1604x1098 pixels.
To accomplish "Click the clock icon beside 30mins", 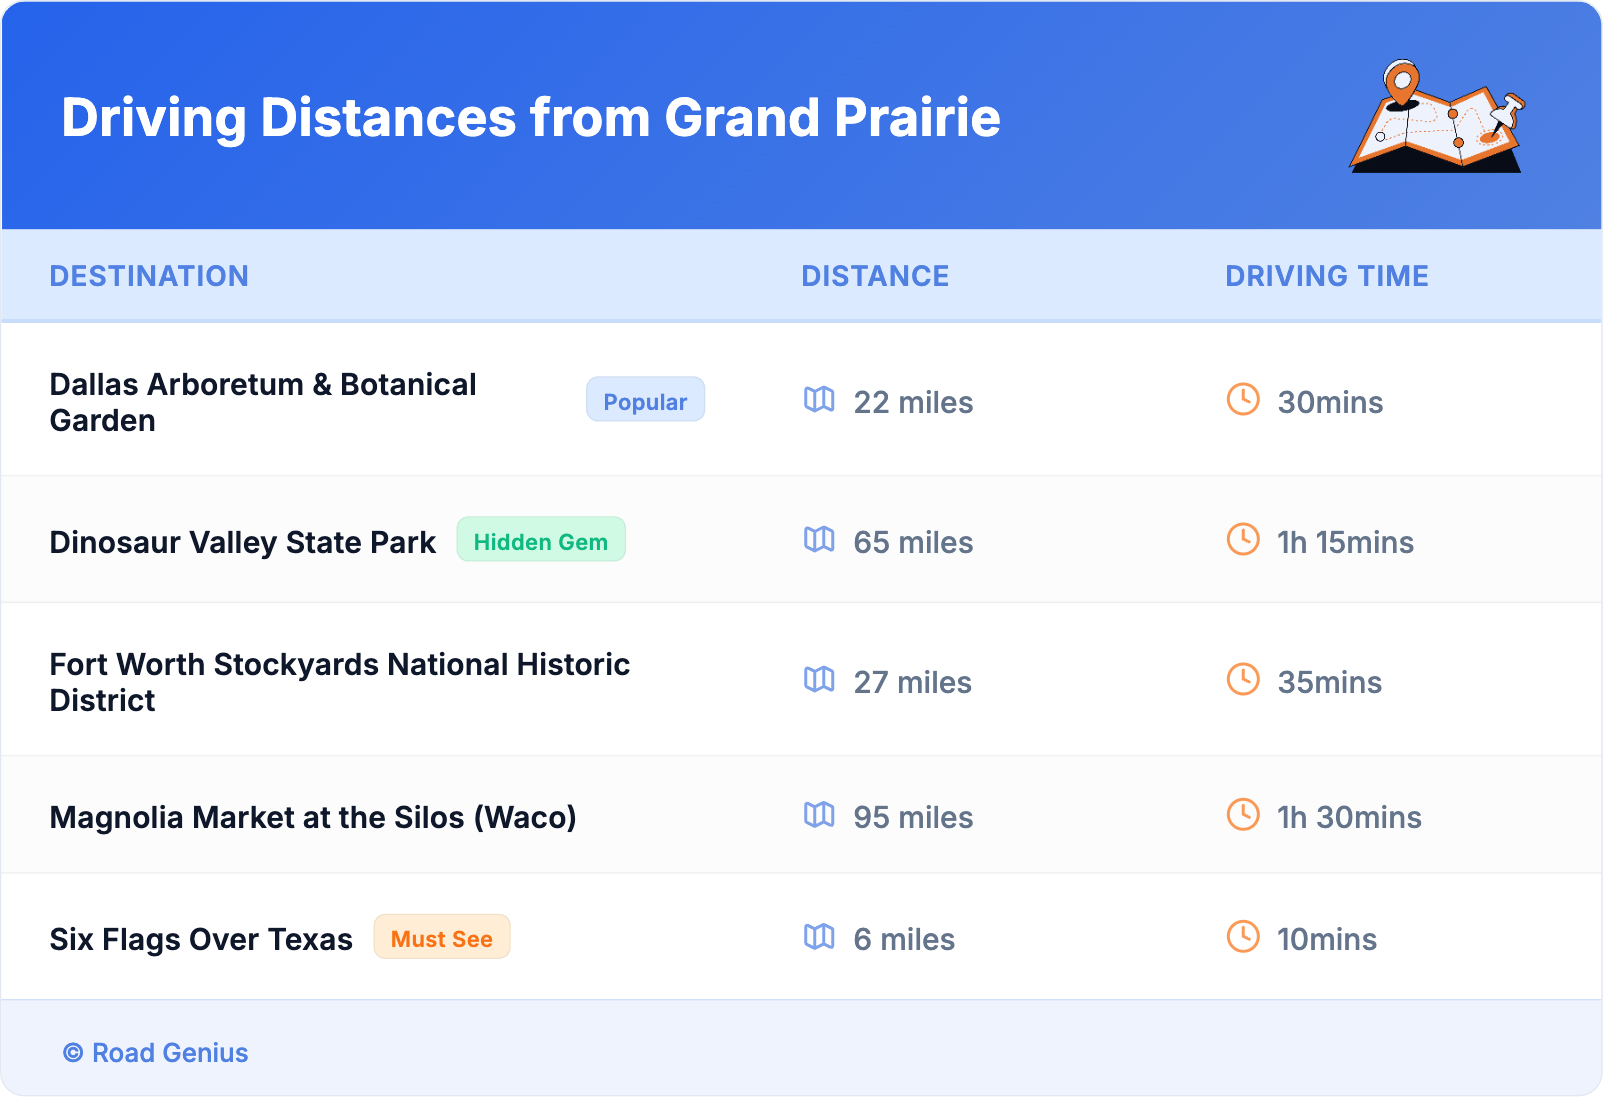I will click(x=1243, y=399).
